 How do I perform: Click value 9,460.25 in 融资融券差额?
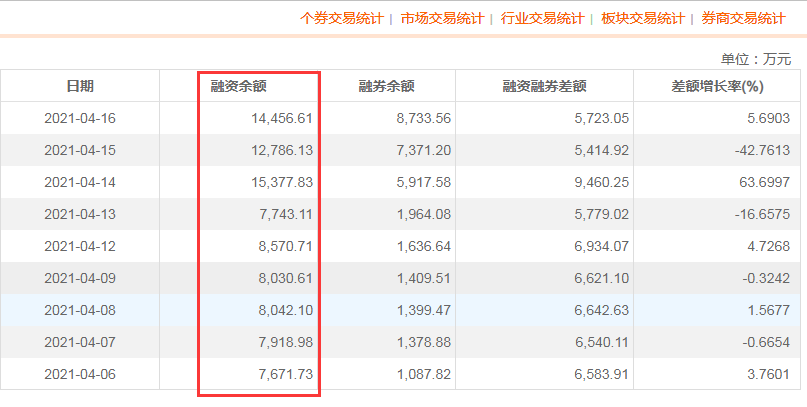[602, 182]
